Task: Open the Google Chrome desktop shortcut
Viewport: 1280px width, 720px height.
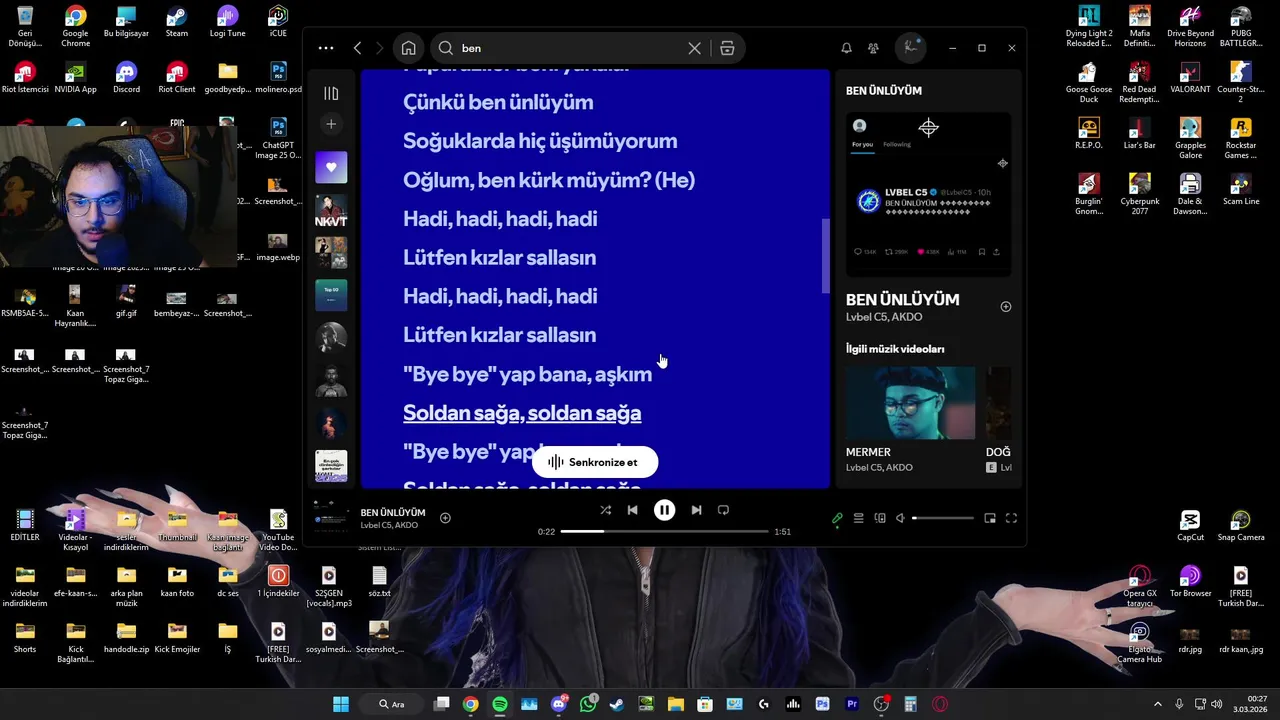Action: (x=75, y=26)
